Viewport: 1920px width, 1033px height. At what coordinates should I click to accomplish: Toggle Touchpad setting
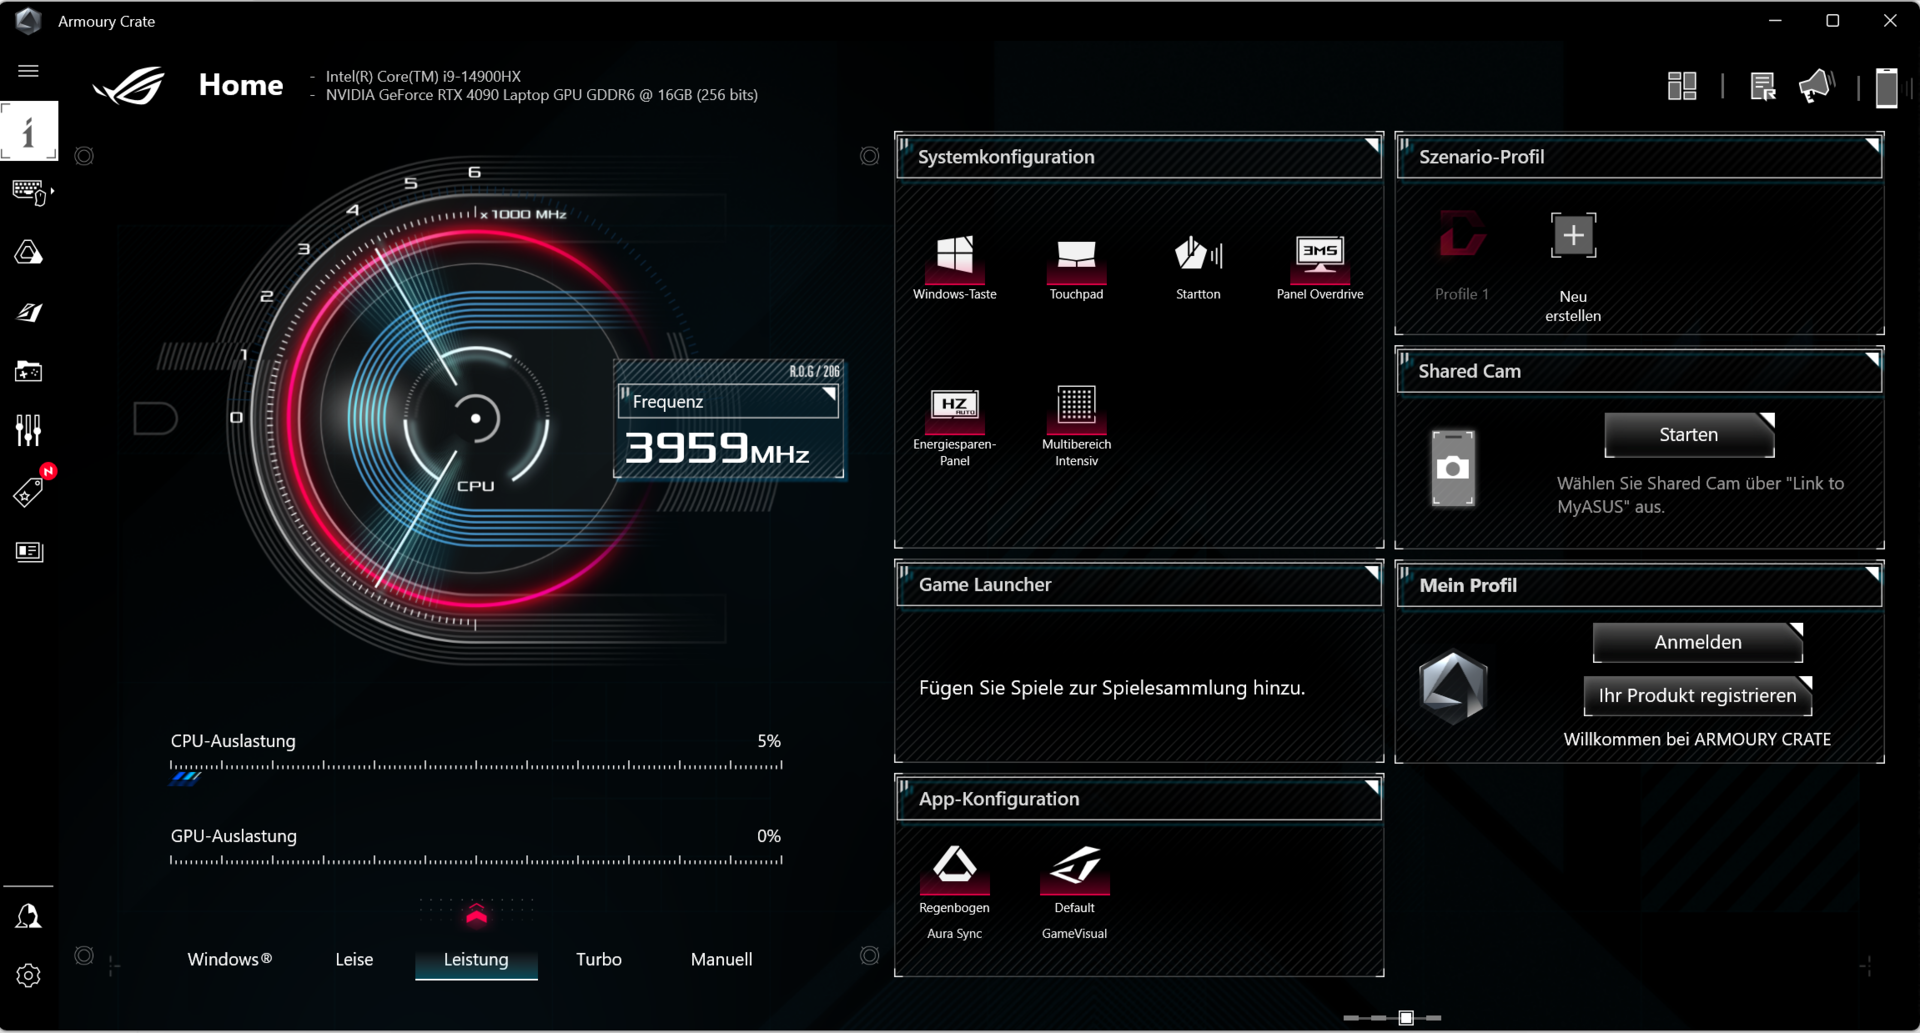tap(1076, 267)
